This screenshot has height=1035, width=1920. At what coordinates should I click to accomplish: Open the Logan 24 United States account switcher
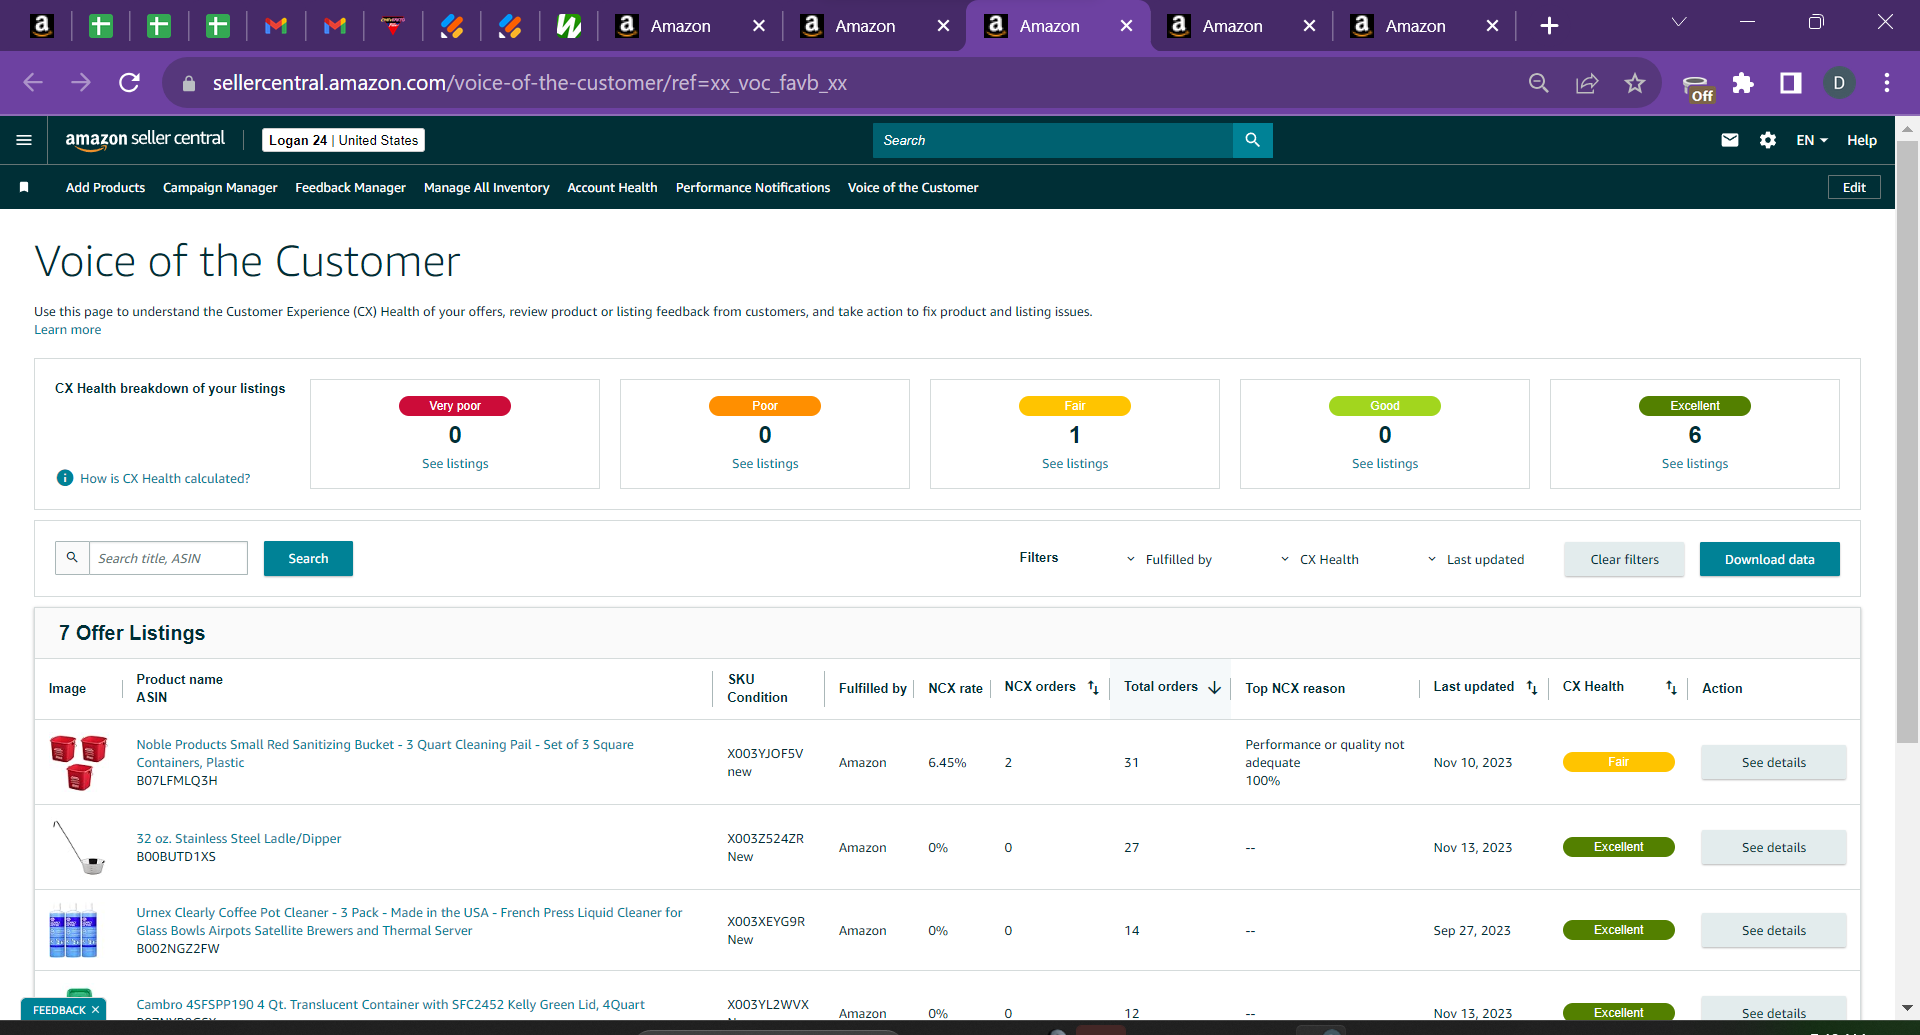click(343, 140)
